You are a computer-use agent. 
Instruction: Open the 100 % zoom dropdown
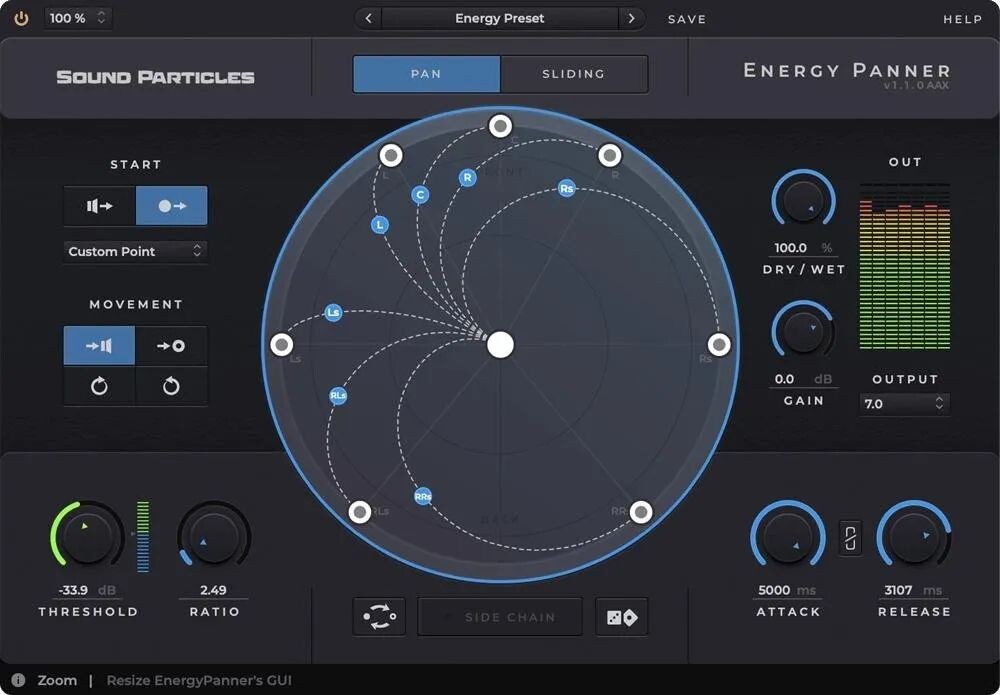pos(78,18)
